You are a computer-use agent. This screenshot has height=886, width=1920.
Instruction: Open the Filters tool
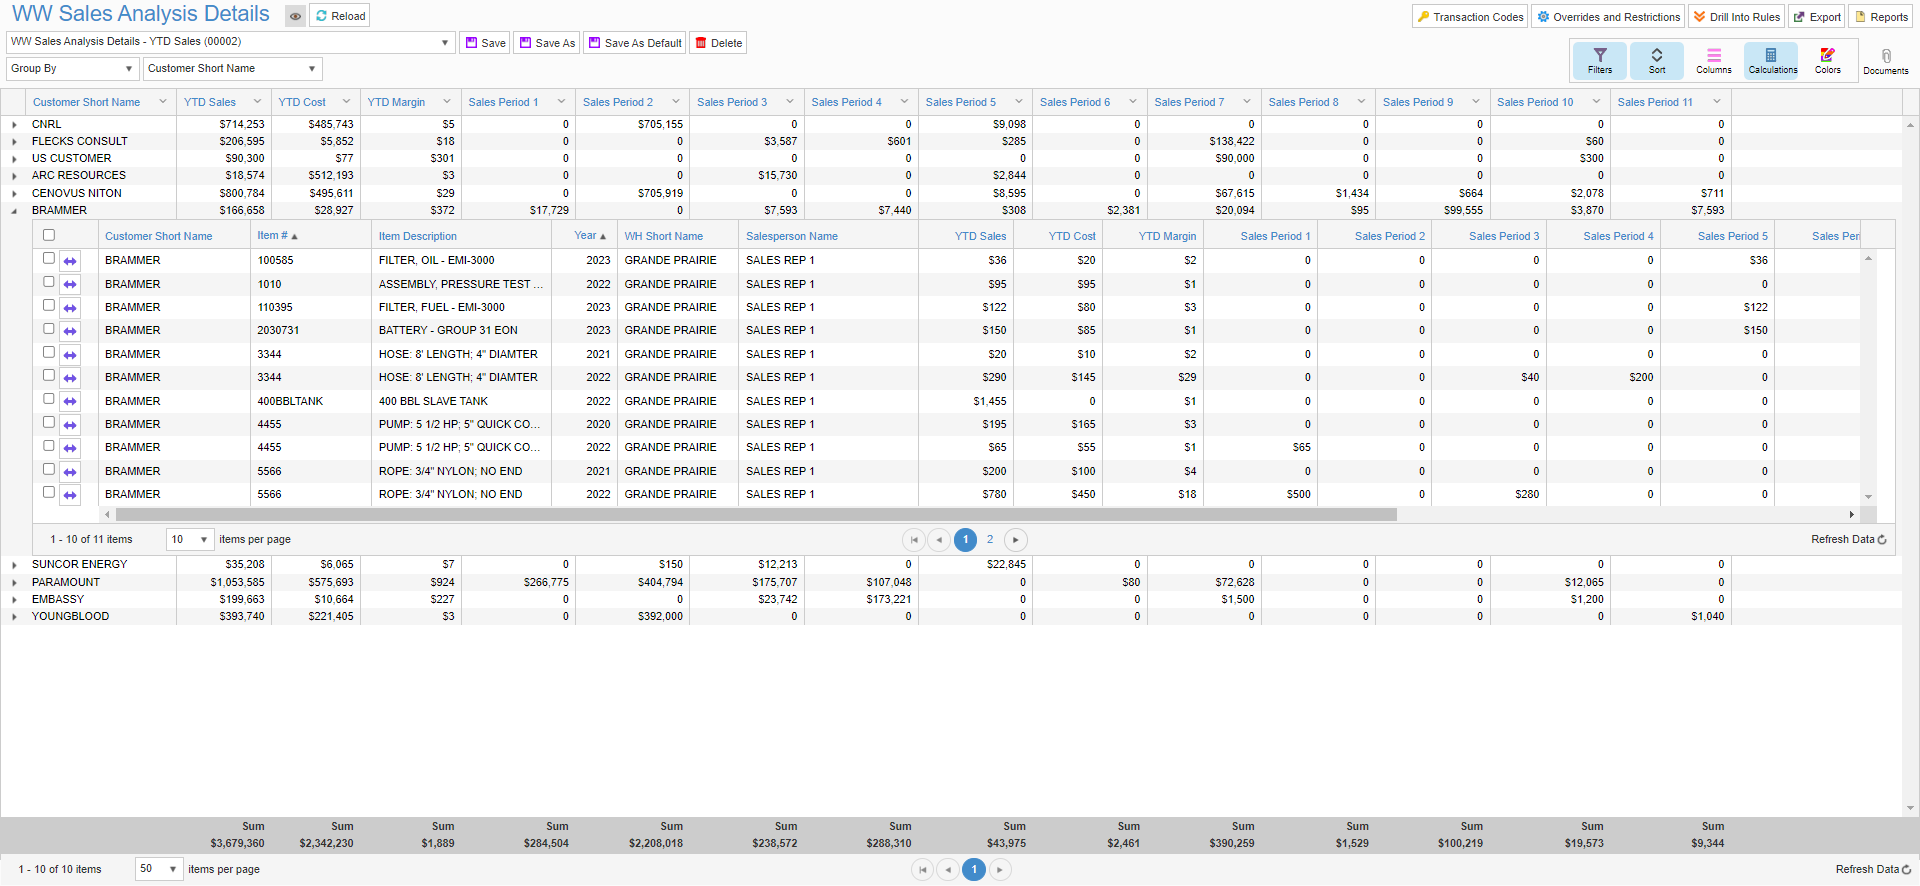pyautogui.click(x=1599, y=60)
